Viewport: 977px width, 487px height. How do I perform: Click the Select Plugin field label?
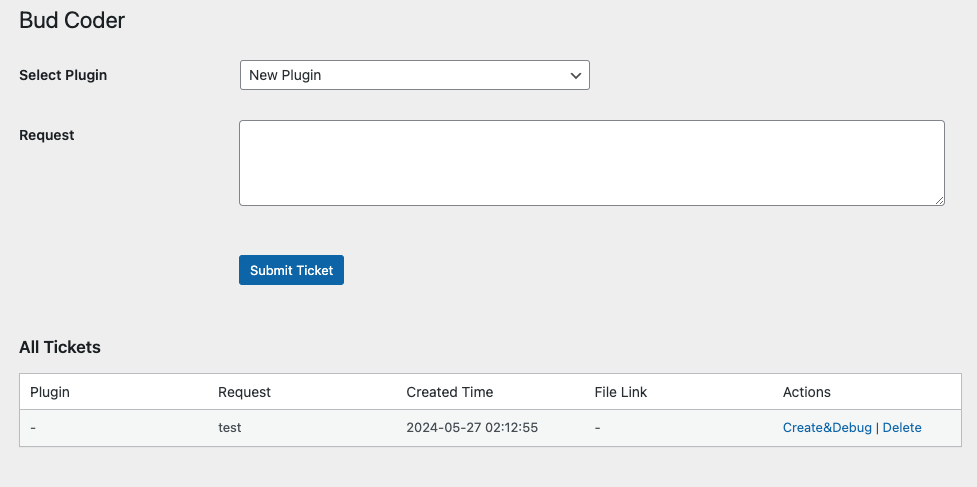(x=63, y=75)
